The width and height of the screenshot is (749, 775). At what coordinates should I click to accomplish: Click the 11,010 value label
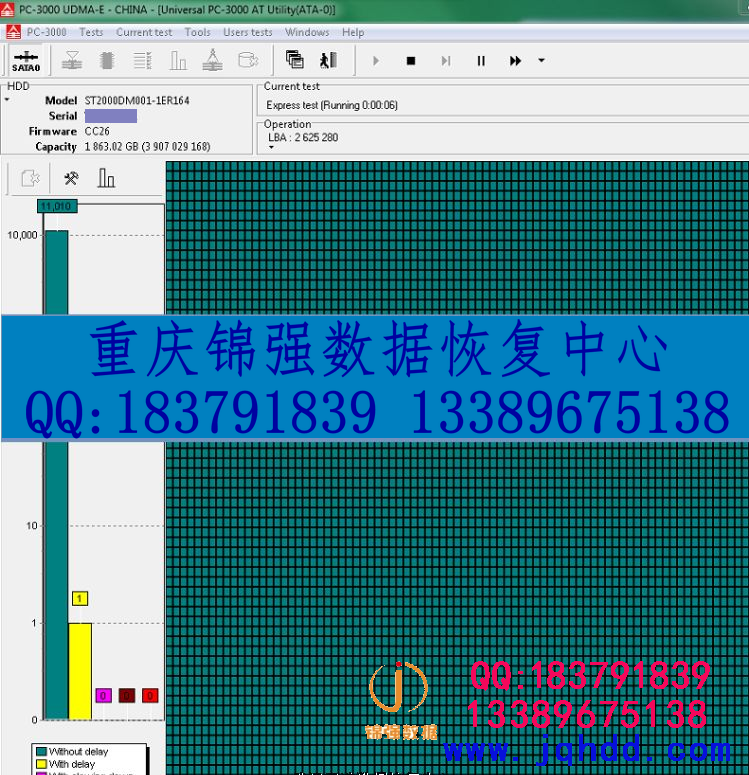tap(57, 206)
